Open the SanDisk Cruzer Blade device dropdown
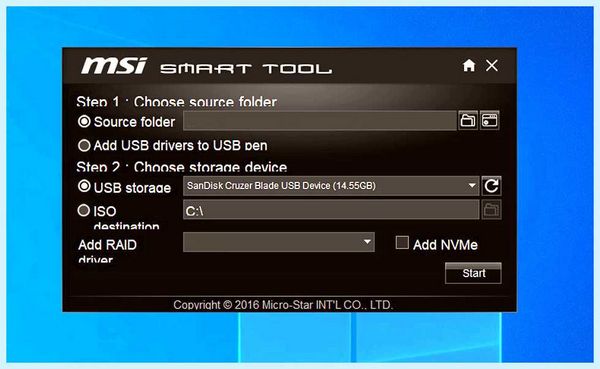The height and width of the screenshot is (369, 600). (331, 186)
